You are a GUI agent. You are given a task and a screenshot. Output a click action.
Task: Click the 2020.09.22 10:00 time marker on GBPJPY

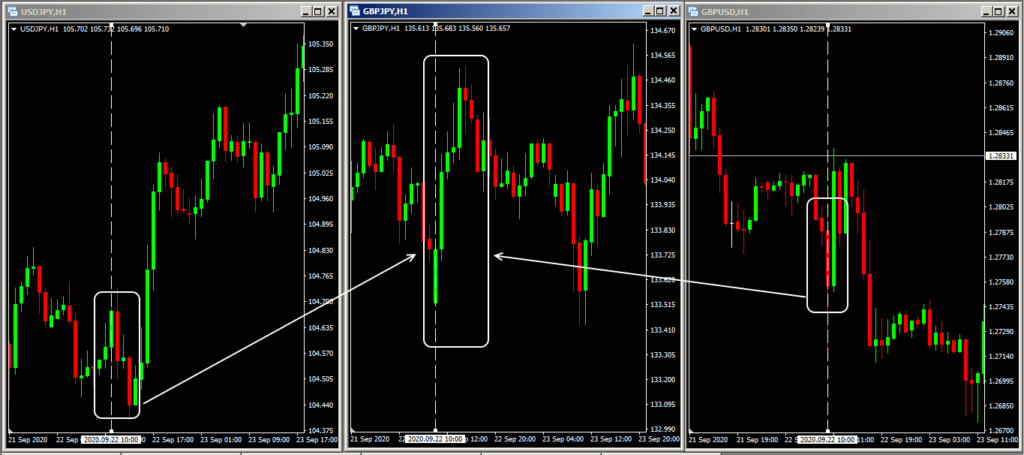coord(434,439)
